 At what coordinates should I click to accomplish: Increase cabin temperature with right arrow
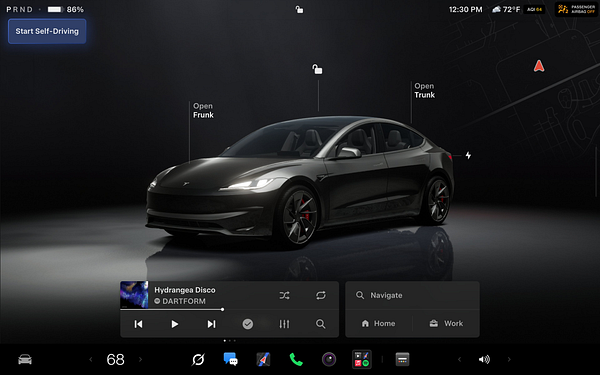point(140,359)
